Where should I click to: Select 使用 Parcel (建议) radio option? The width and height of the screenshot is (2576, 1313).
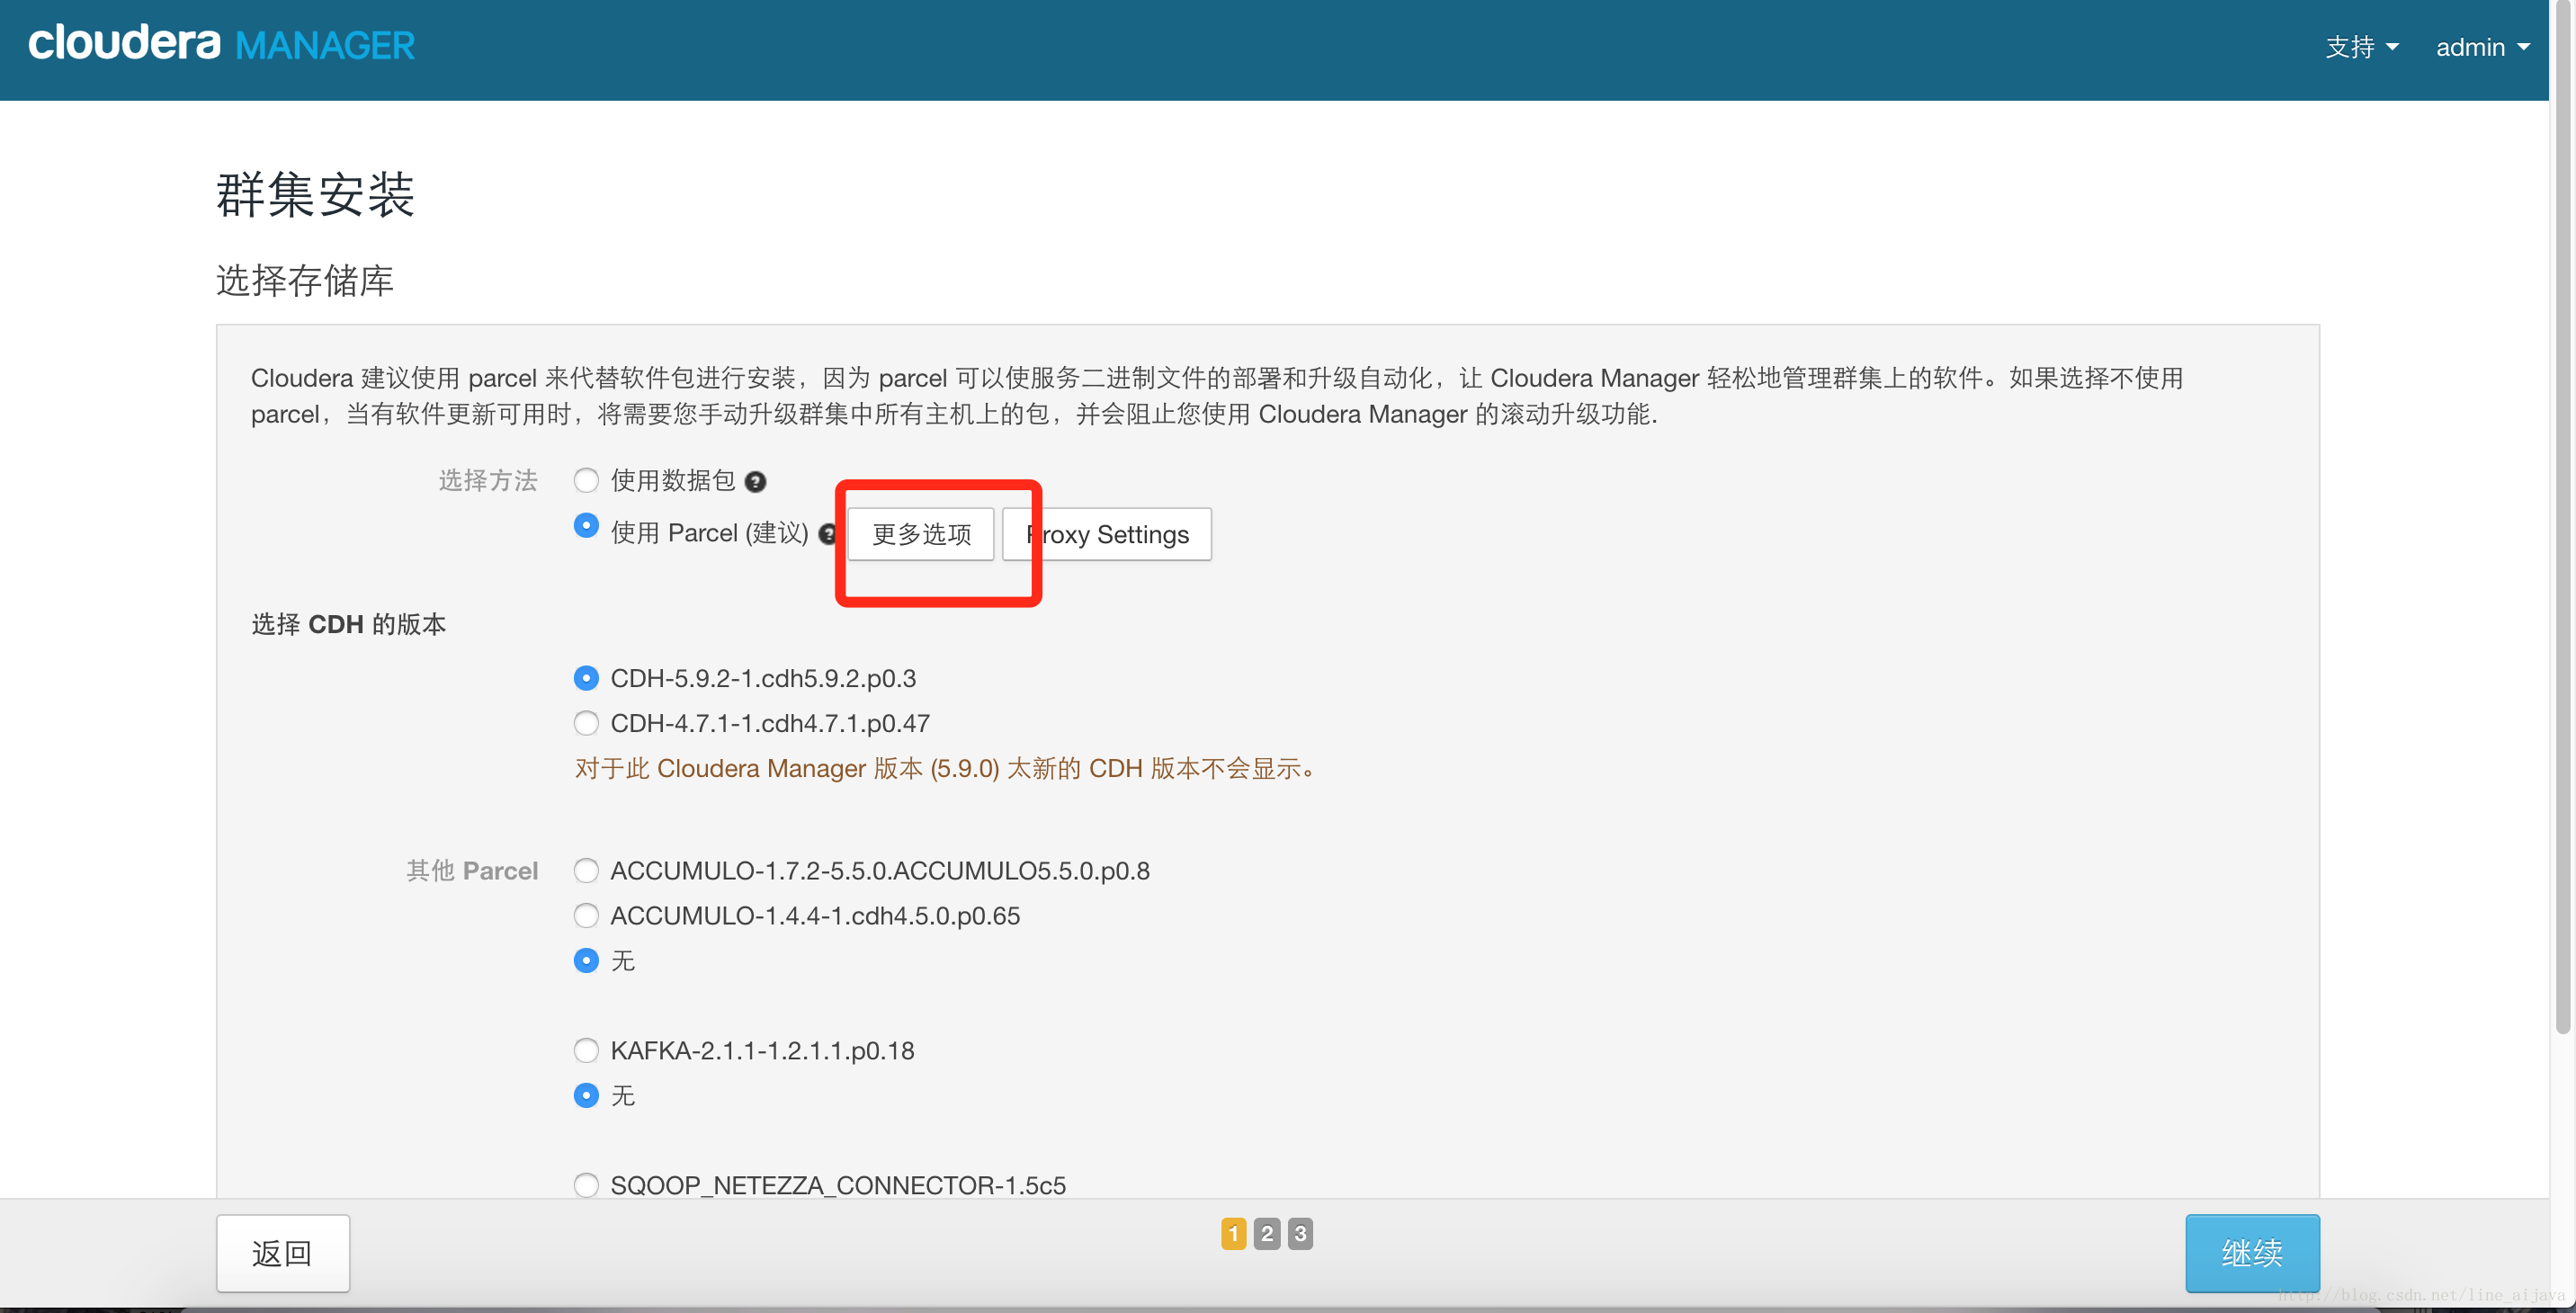[x=586, y=526]
